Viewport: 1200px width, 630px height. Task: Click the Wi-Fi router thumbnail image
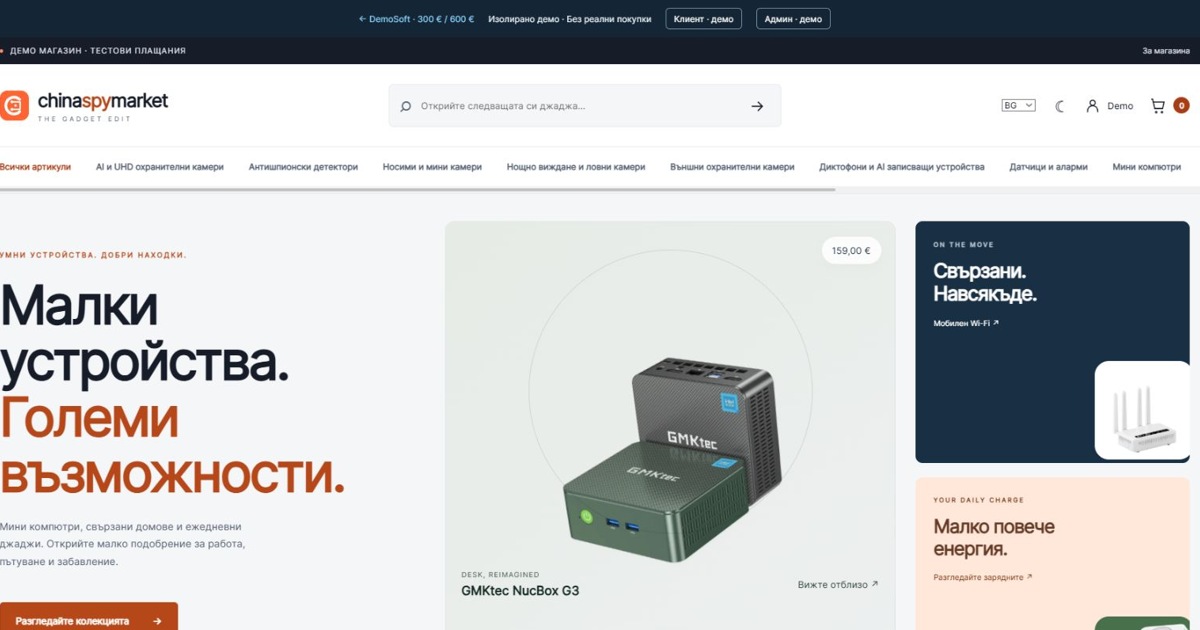[x=1142, y=410]
